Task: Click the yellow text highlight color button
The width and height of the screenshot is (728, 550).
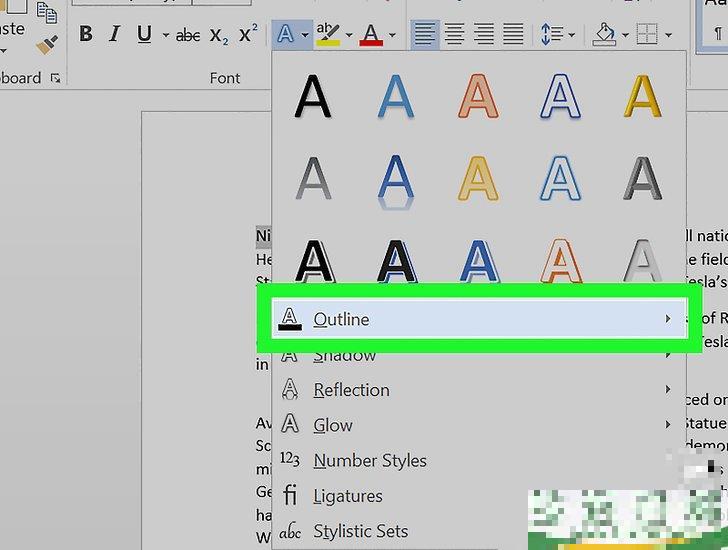Action: tap(327, 35)
